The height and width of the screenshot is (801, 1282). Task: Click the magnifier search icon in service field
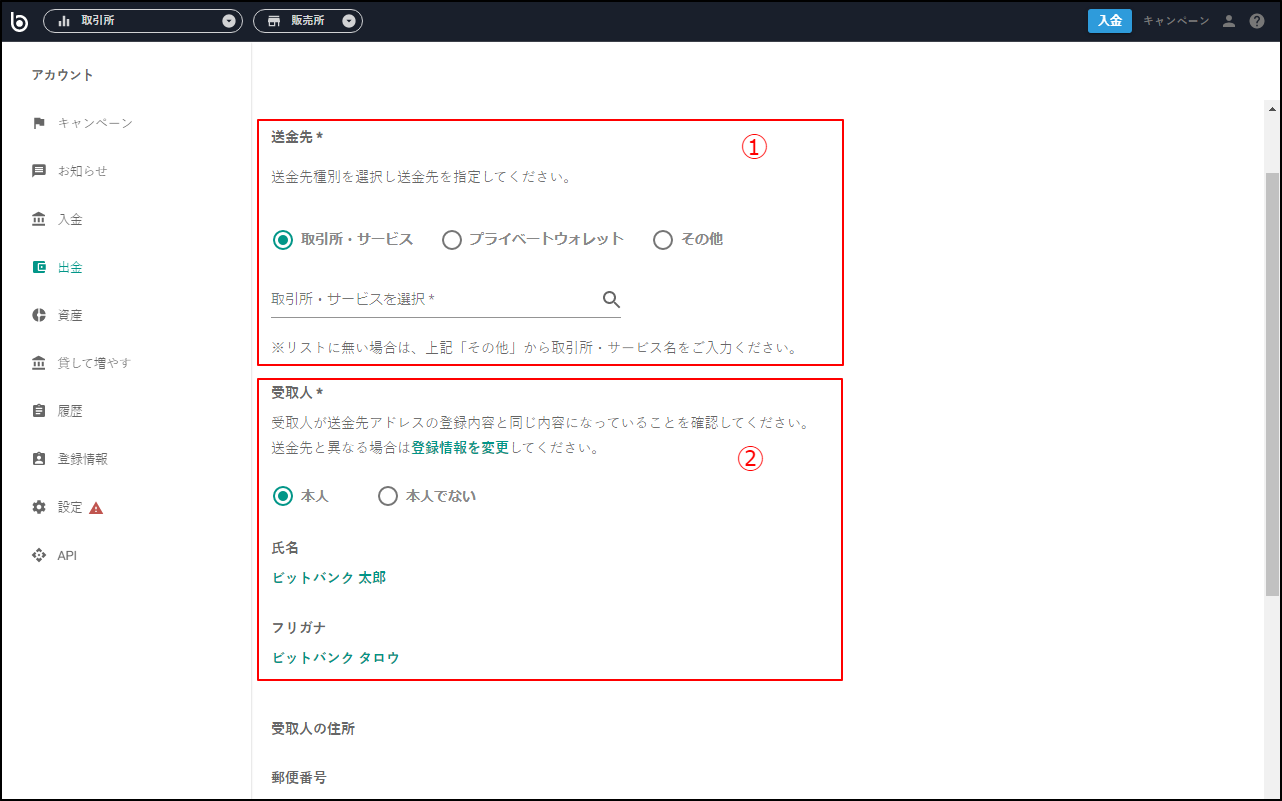pyautogui.click(x=611, y=299)
